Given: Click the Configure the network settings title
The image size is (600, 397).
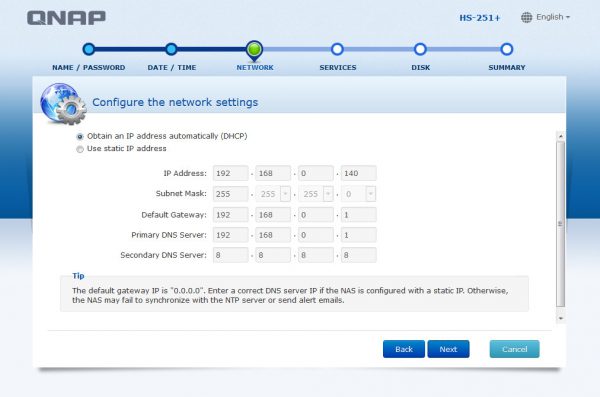Looking at the screenshot, I should [175, 103].
